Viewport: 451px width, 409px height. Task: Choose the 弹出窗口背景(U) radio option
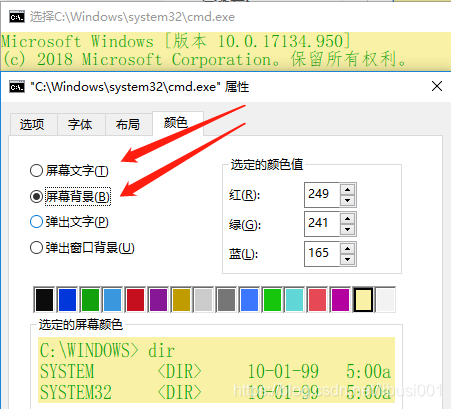tap(82, 248)
